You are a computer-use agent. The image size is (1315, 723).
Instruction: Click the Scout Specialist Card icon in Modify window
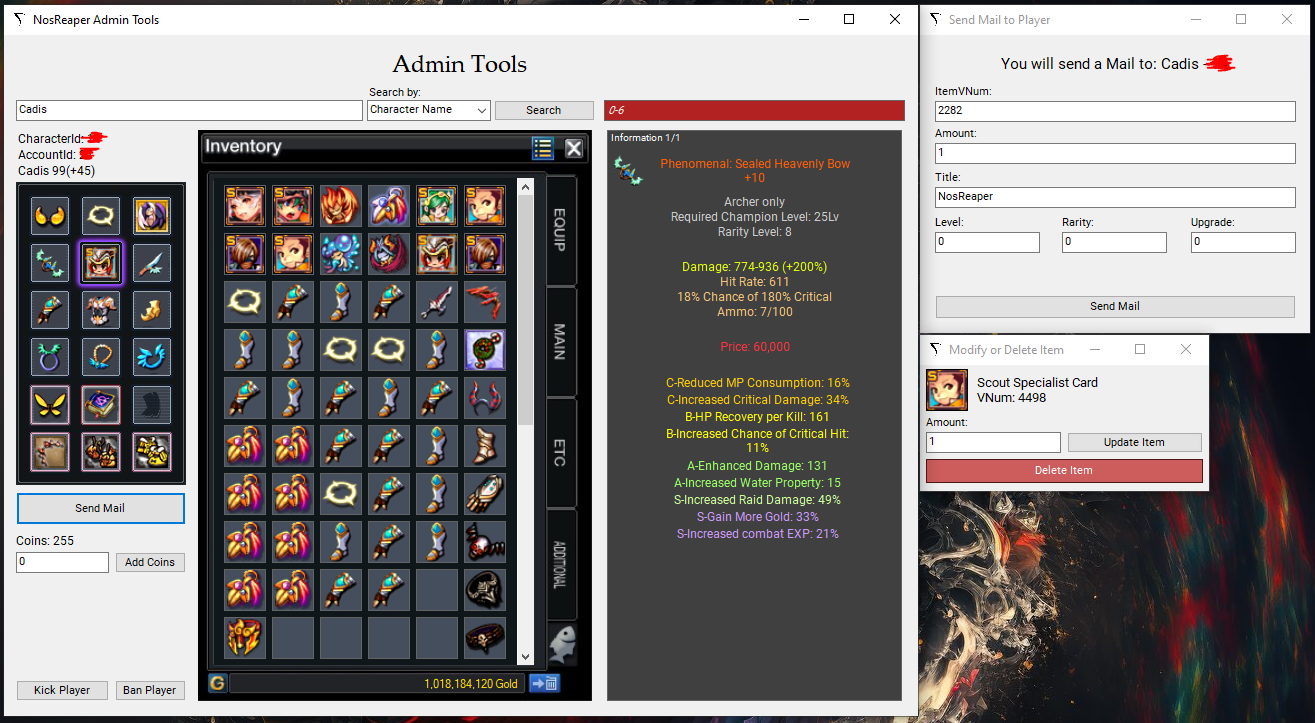click(x=946, y=389)
